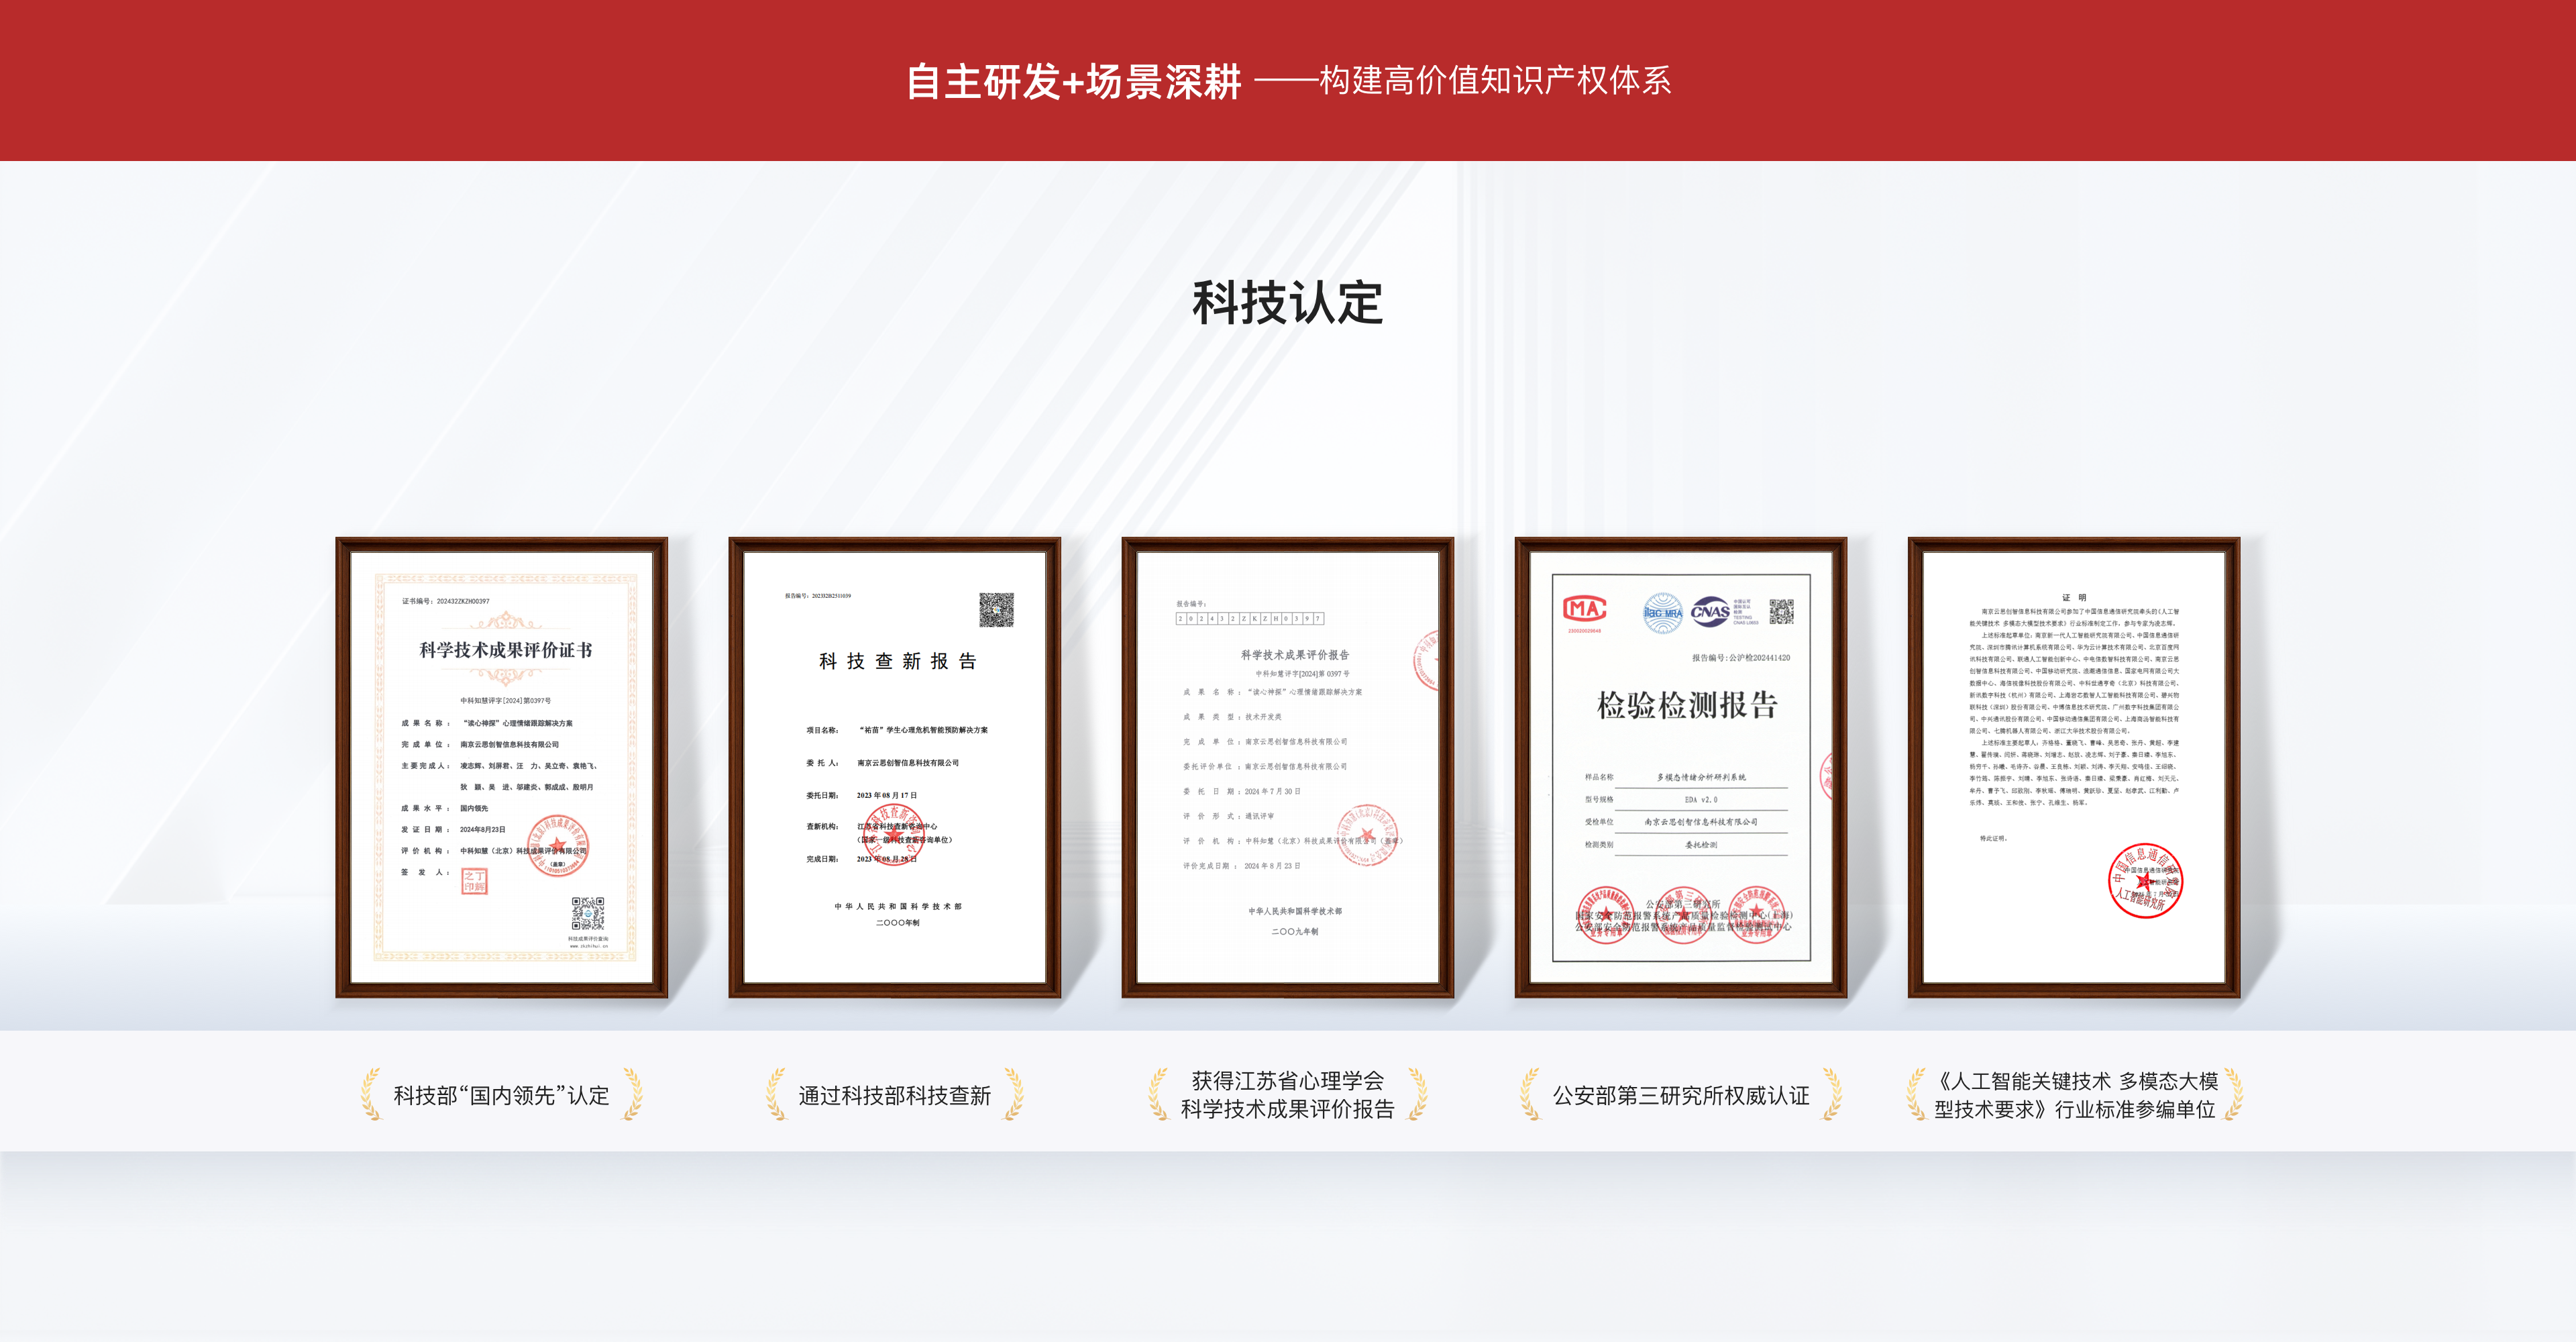Screen dimensions: 2576x1342
Task: Click red round stamp on 证明 document
Action: [2145, 881]
